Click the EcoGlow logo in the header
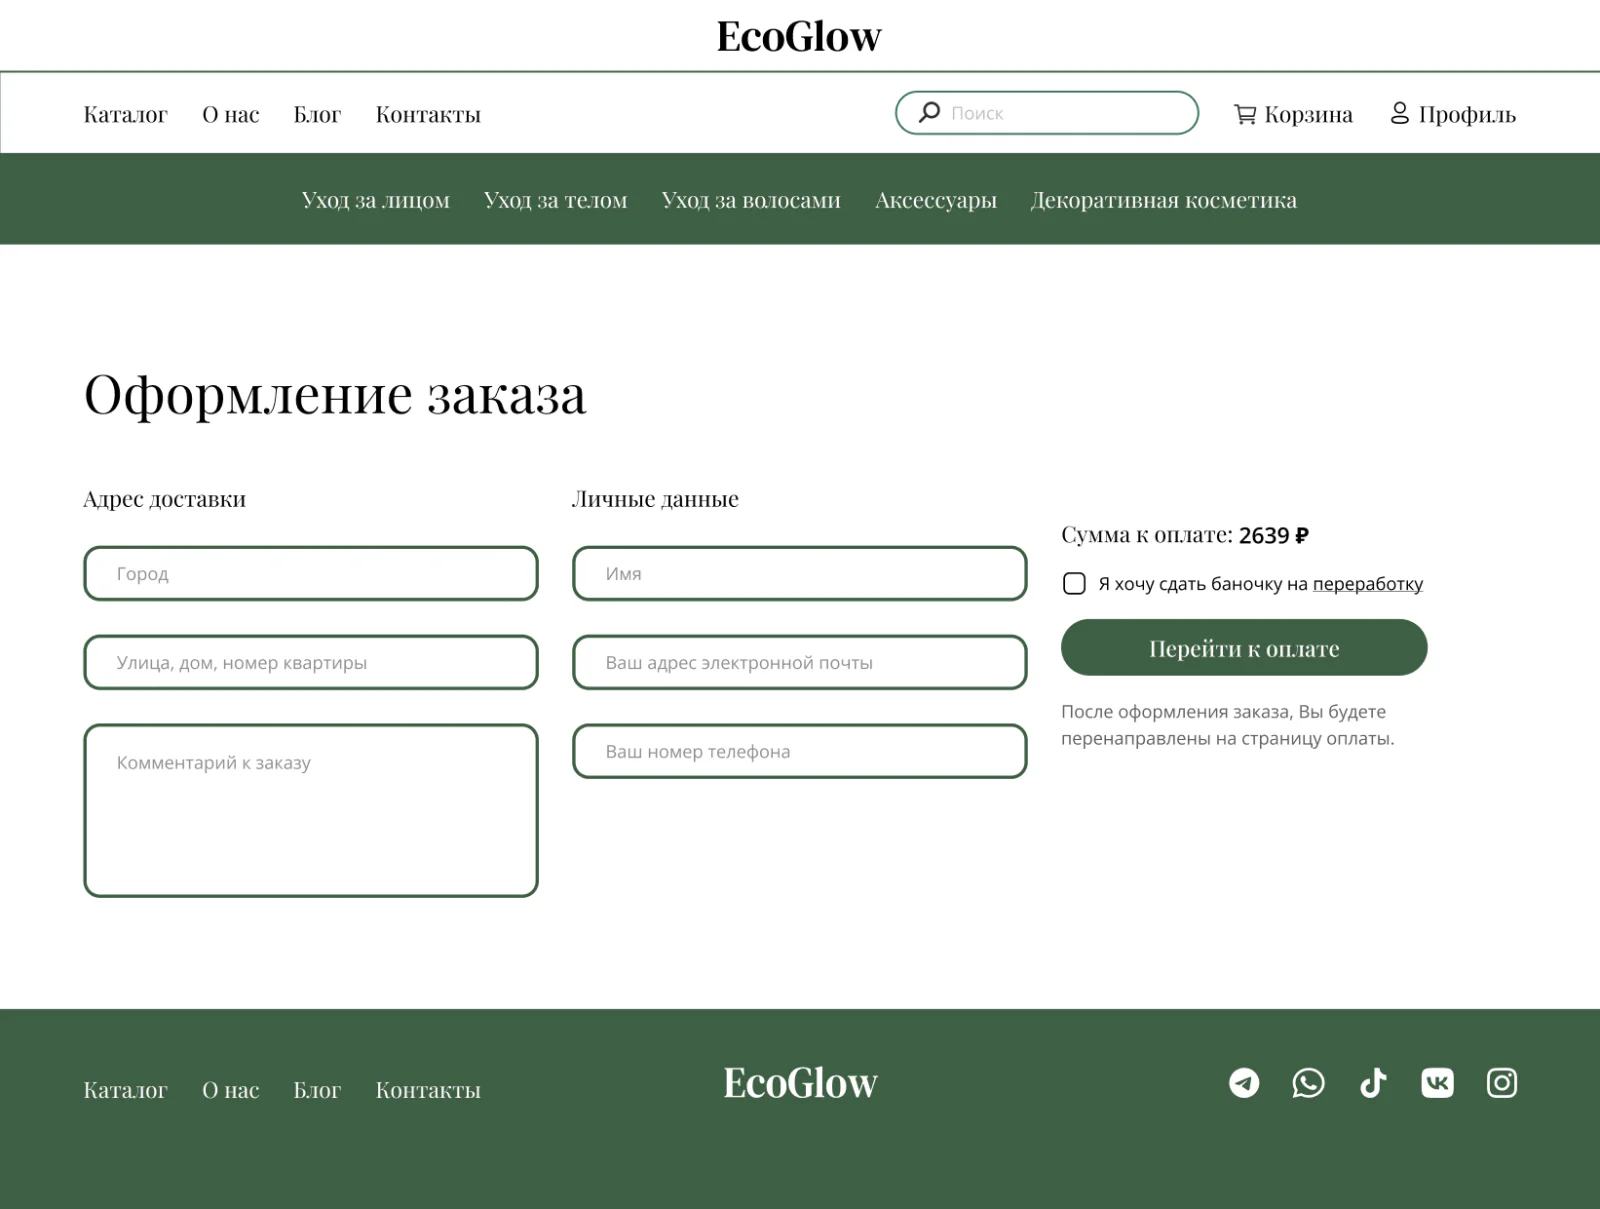 (799, 37)
